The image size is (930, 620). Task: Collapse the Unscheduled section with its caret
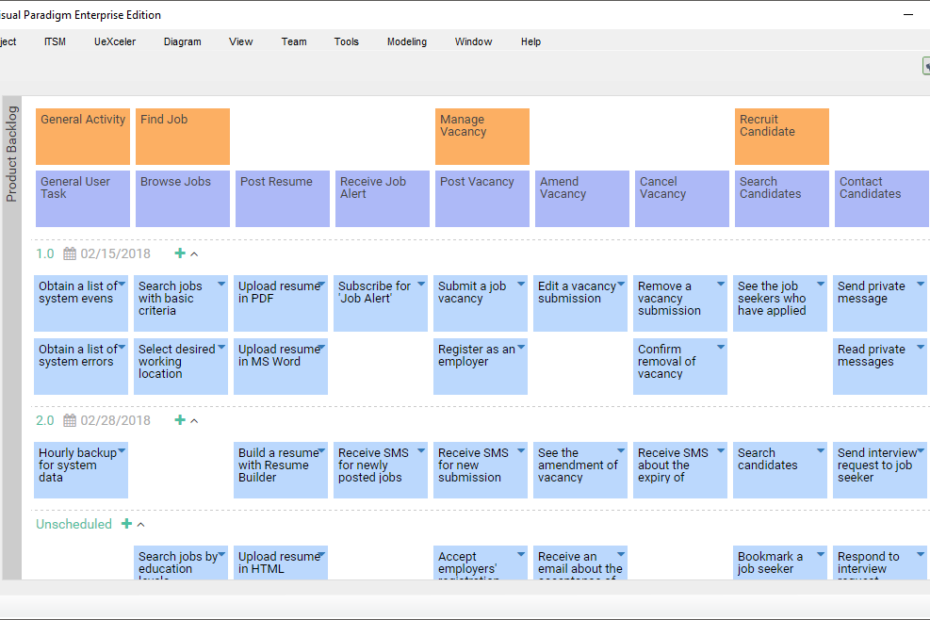pyautogui.click(x=141, y=525)
